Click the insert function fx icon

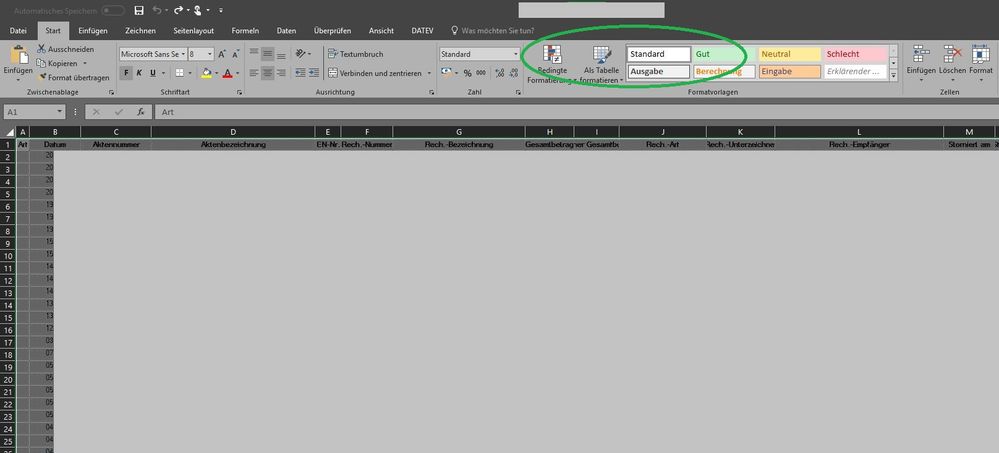coord(141,112)
